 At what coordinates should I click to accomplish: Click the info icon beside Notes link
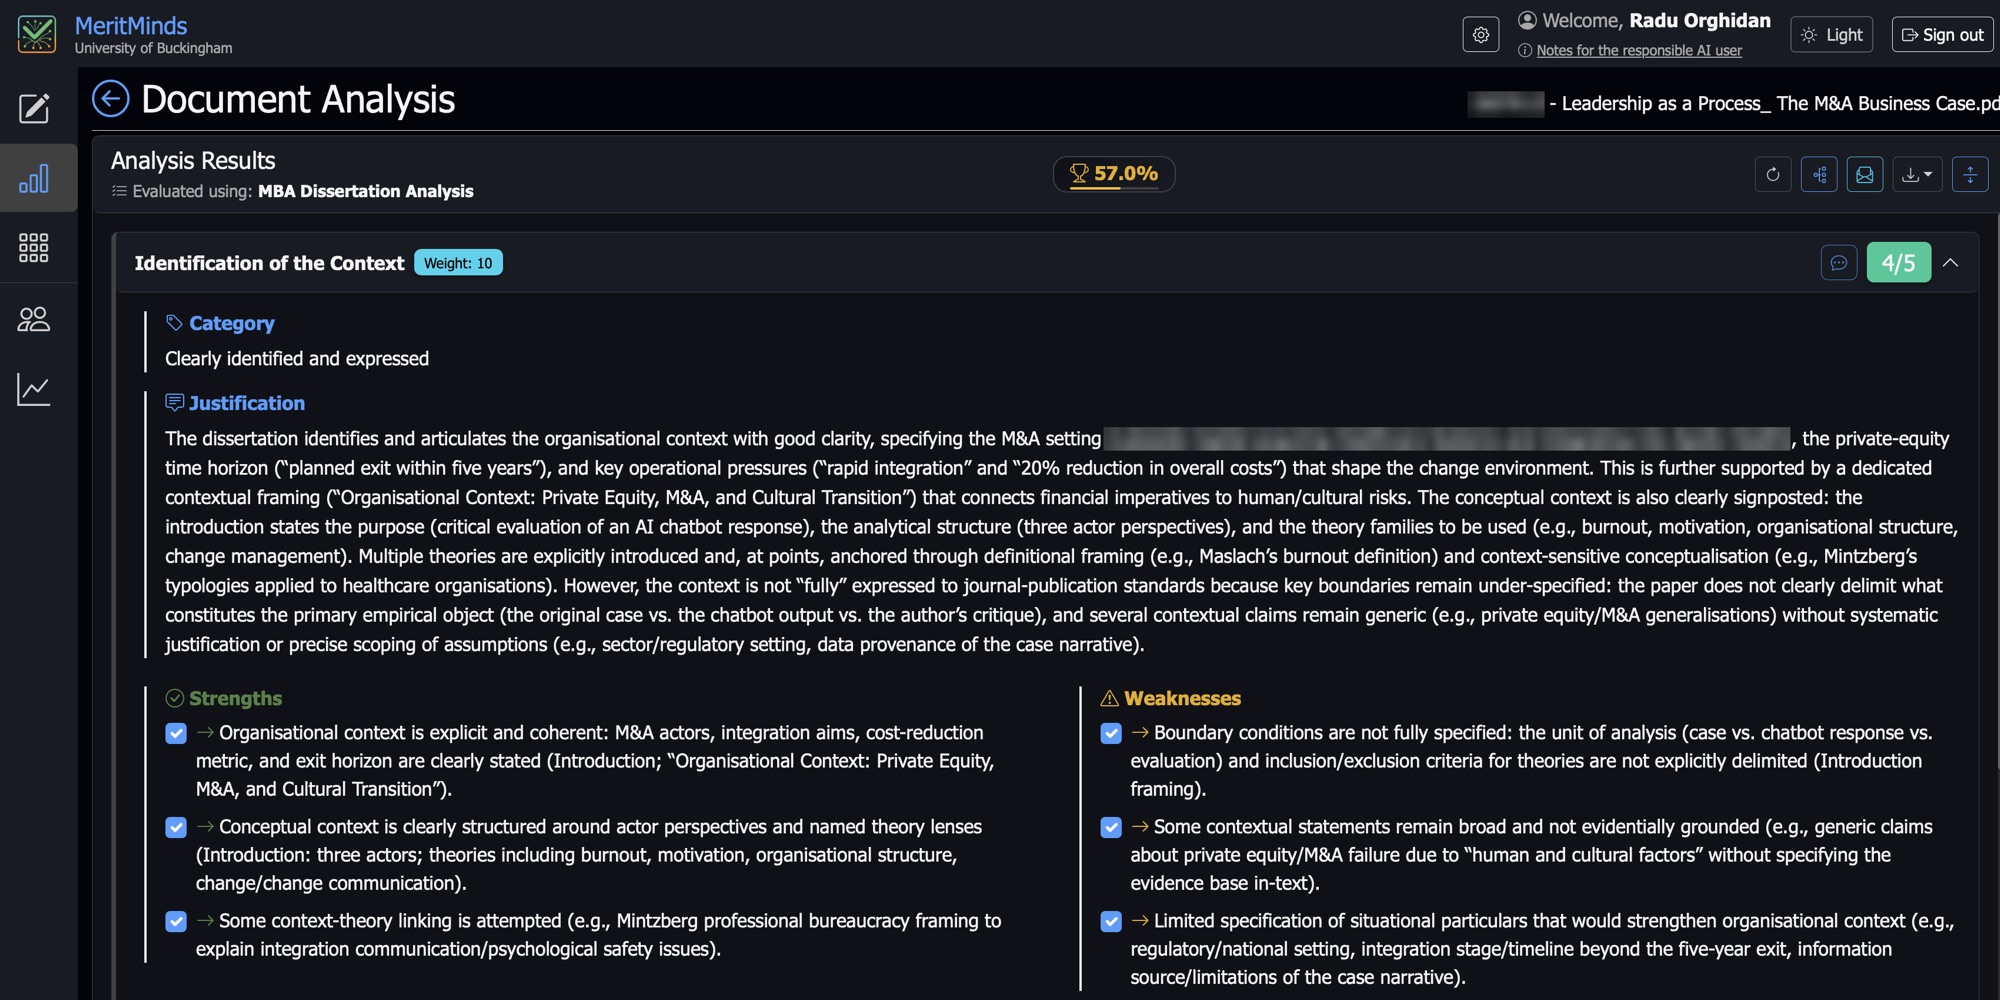[1525, 51]
